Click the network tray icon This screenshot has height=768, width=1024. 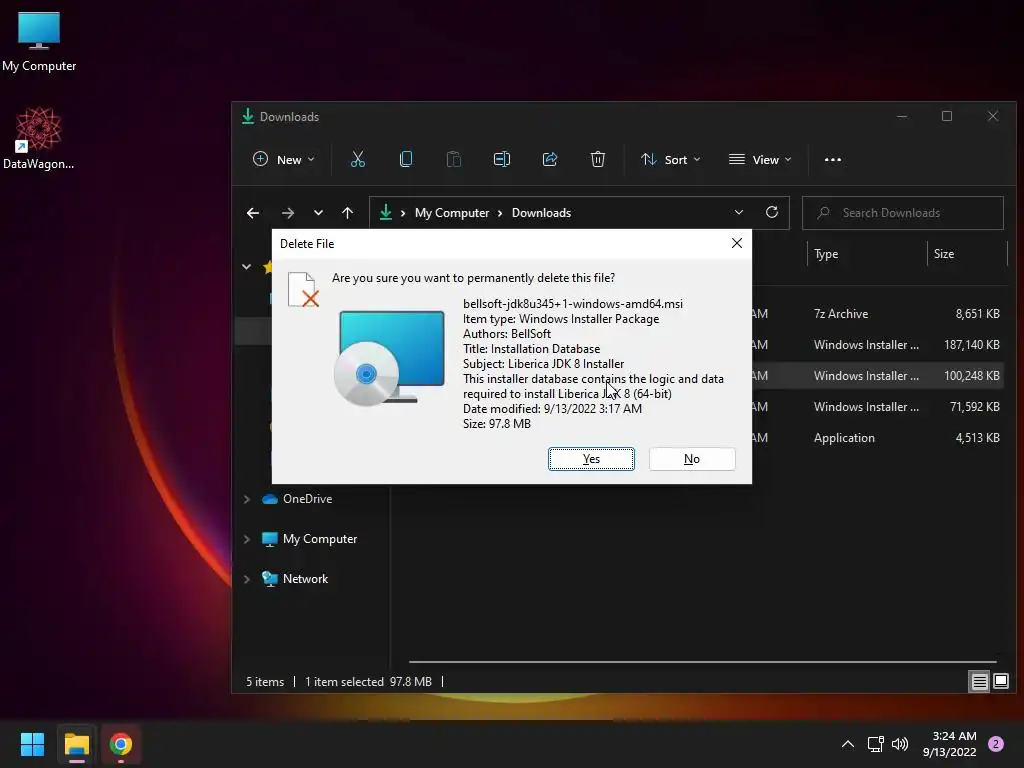[876, 744]
